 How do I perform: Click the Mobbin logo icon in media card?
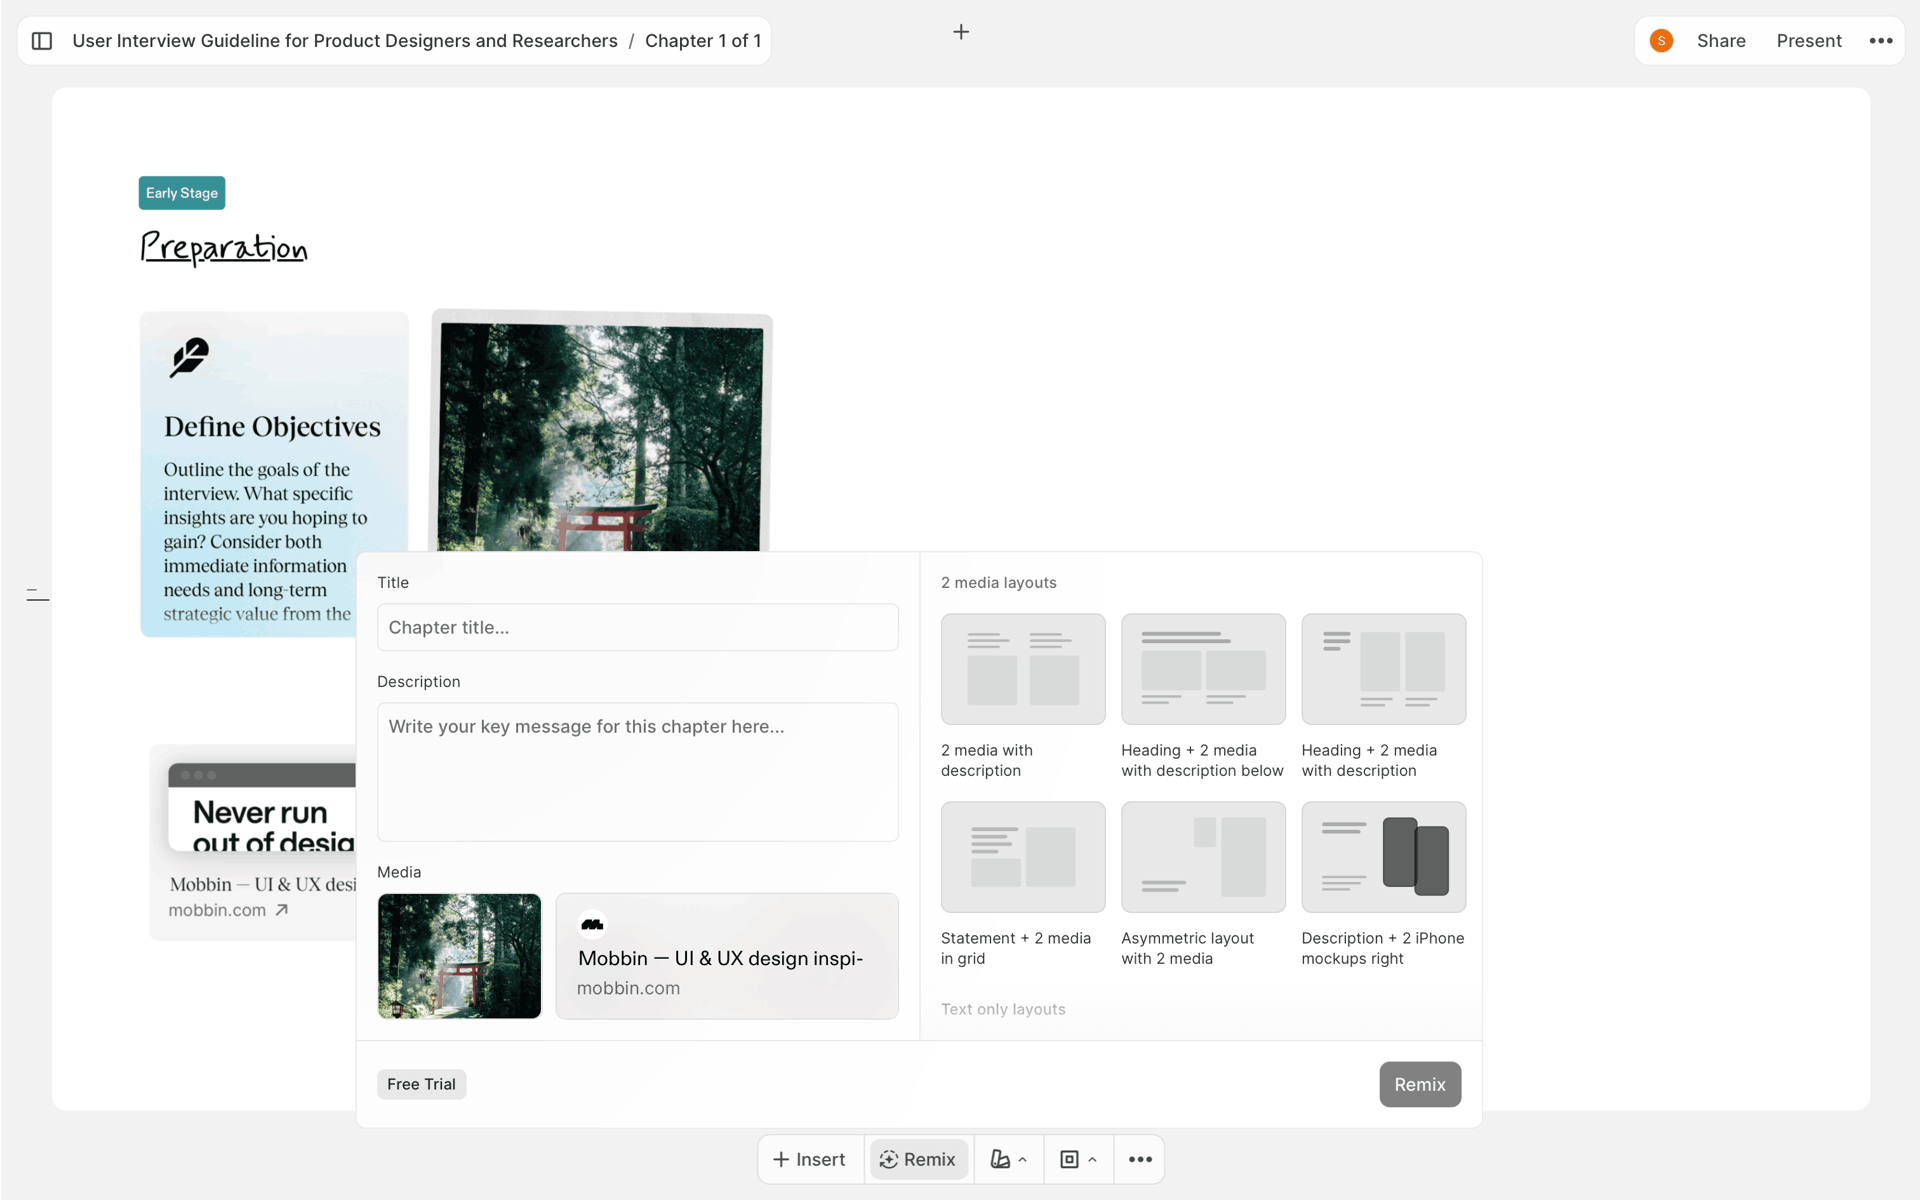pos(592,924)
